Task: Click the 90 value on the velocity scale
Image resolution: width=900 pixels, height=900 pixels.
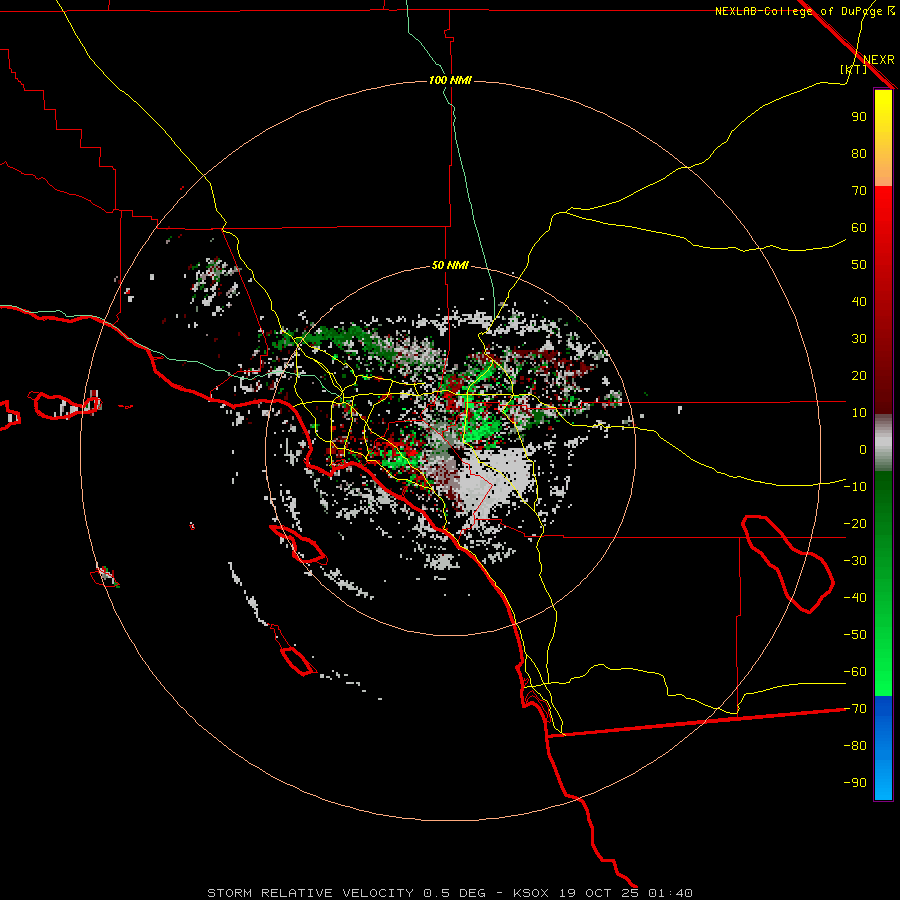Action: (859, 117)
